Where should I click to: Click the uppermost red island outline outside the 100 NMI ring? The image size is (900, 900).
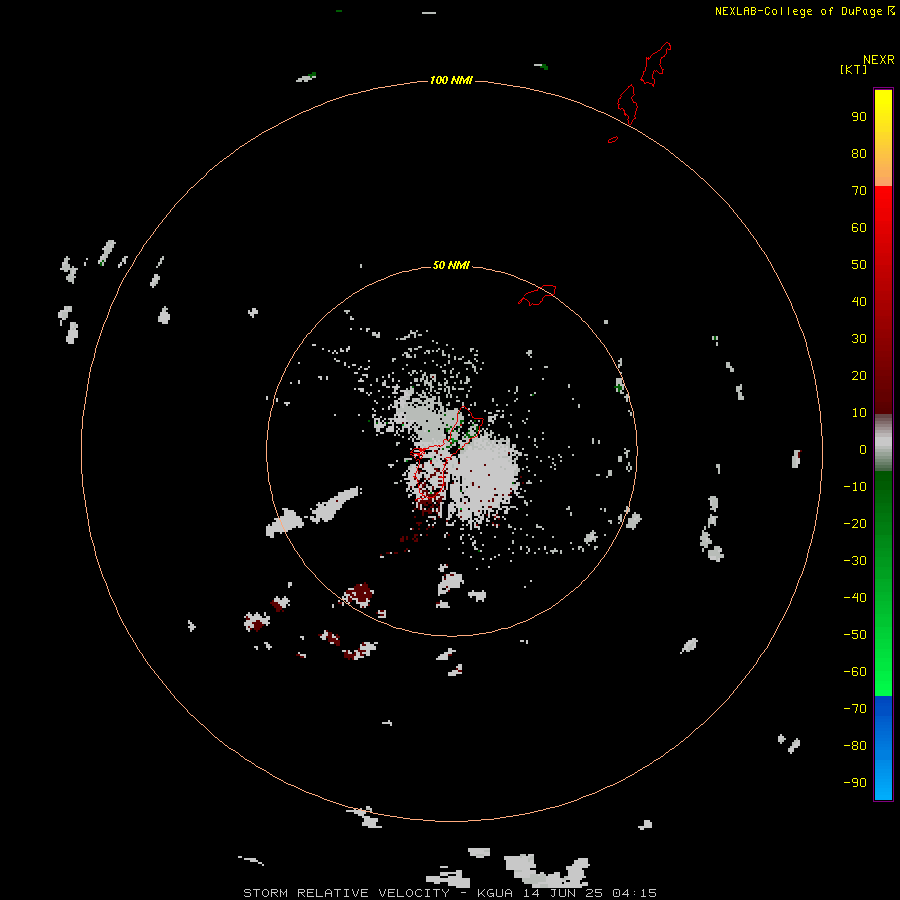[x=655, y=64]
